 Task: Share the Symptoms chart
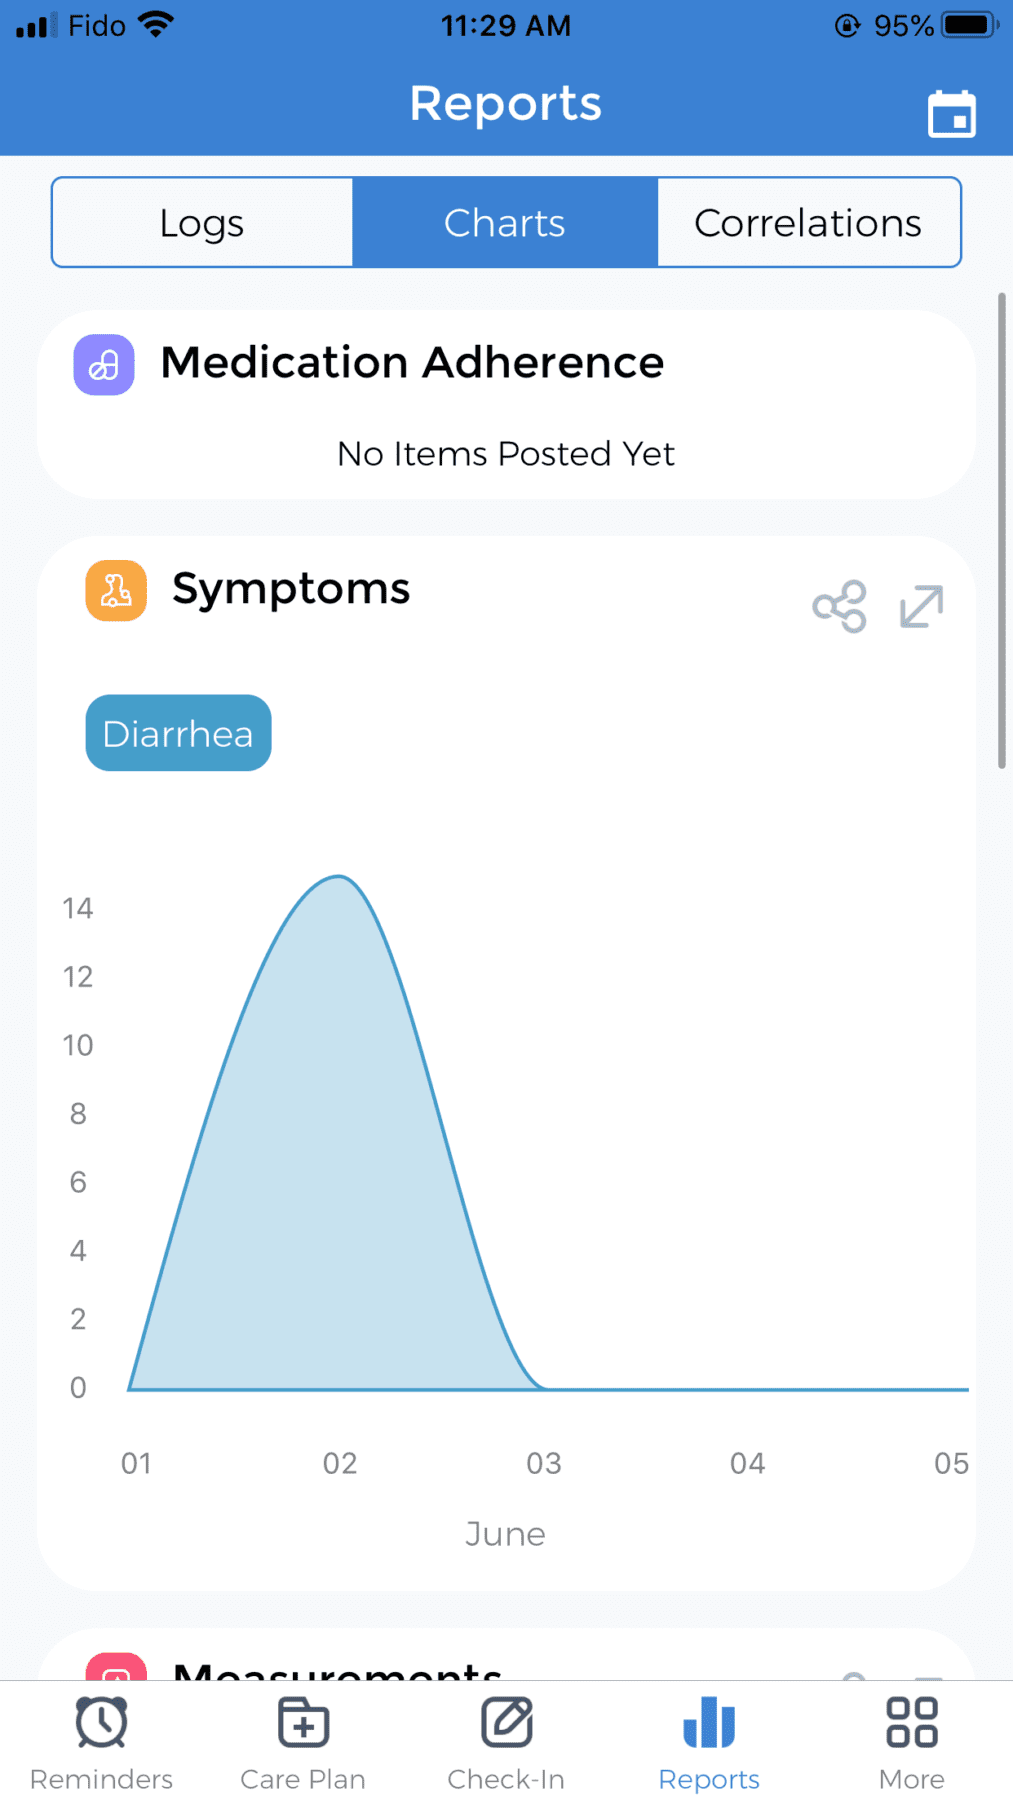839,606
